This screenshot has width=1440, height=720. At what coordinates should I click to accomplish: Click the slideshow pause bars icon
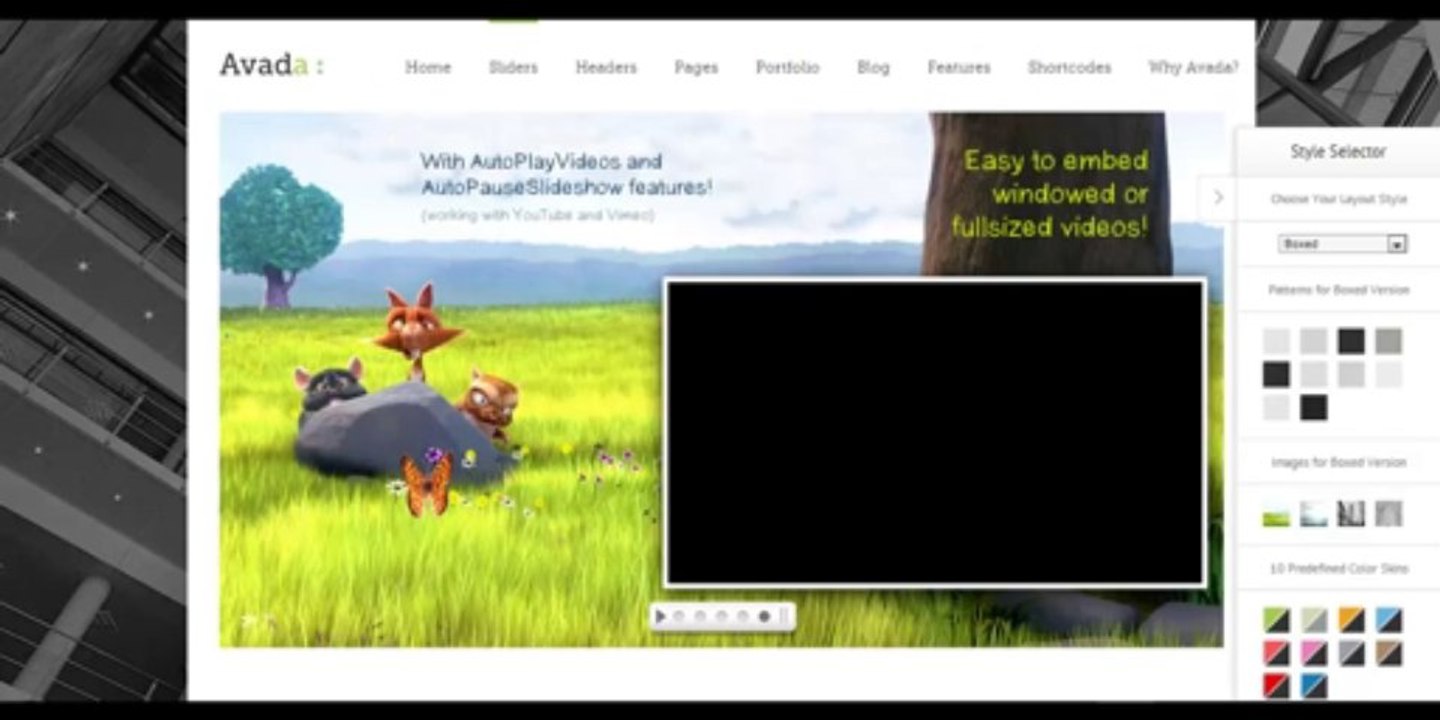[x=783, y=616]
